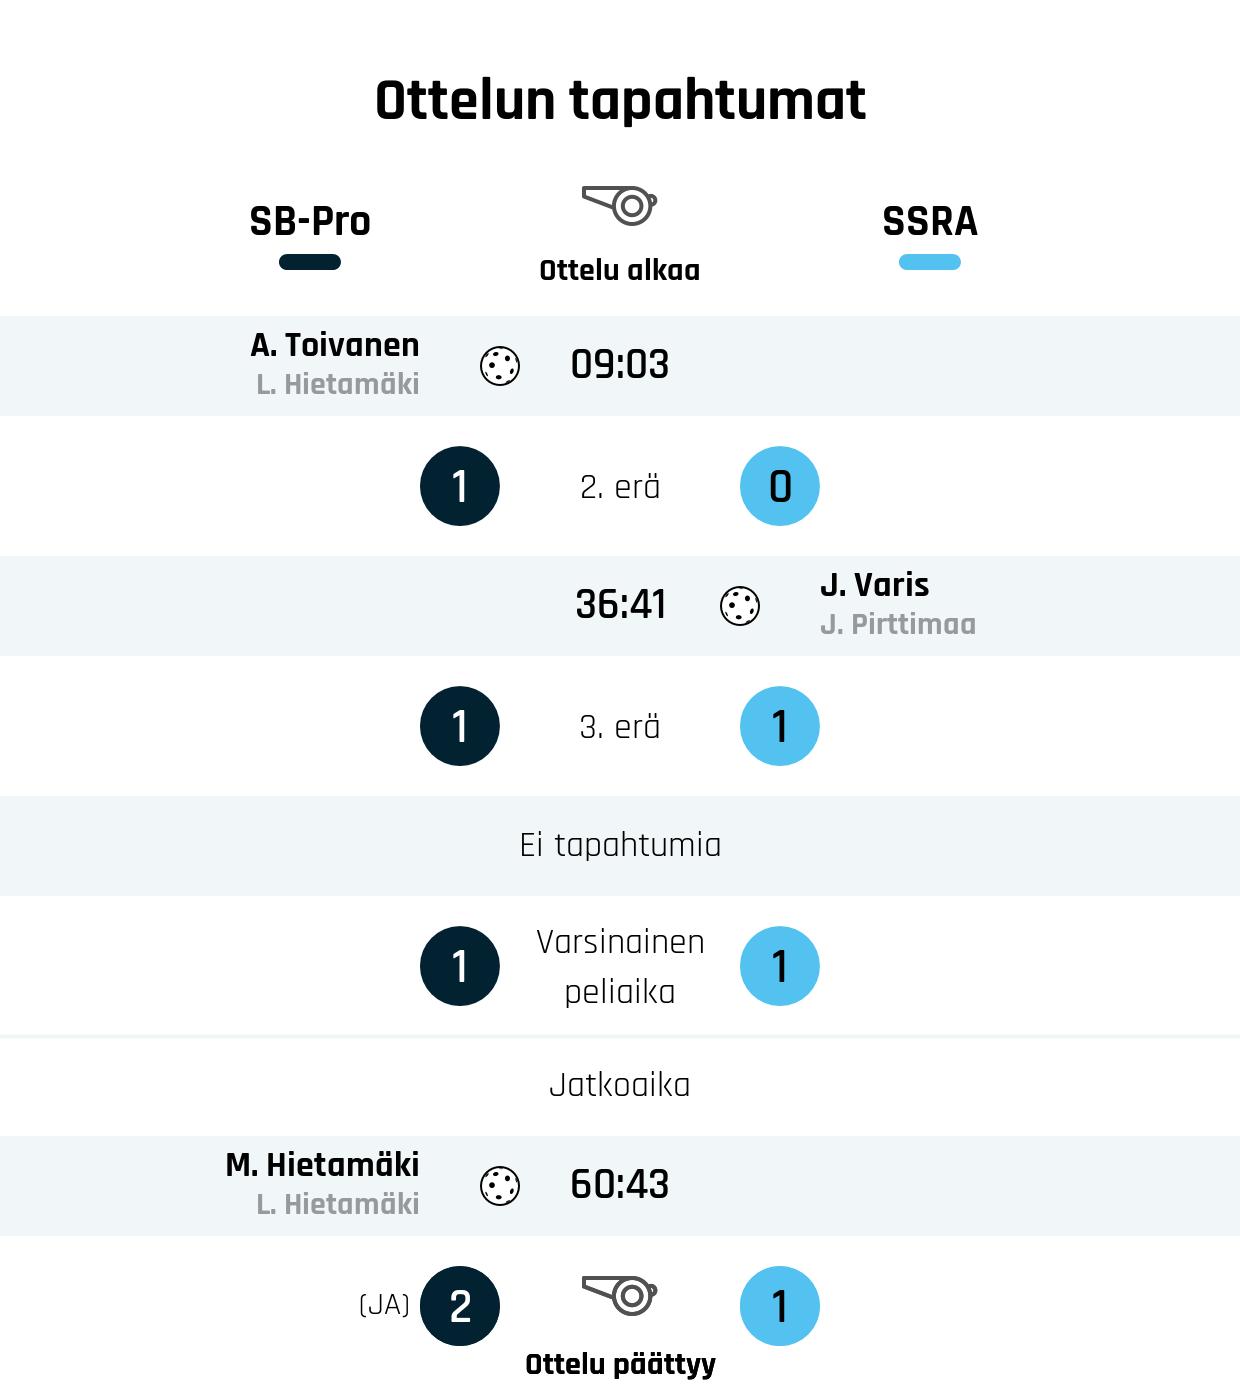Open scorer A. Toivanen
This screenshot has width=1240, height=1398.
pyautogui.click(x=335, y=345)
